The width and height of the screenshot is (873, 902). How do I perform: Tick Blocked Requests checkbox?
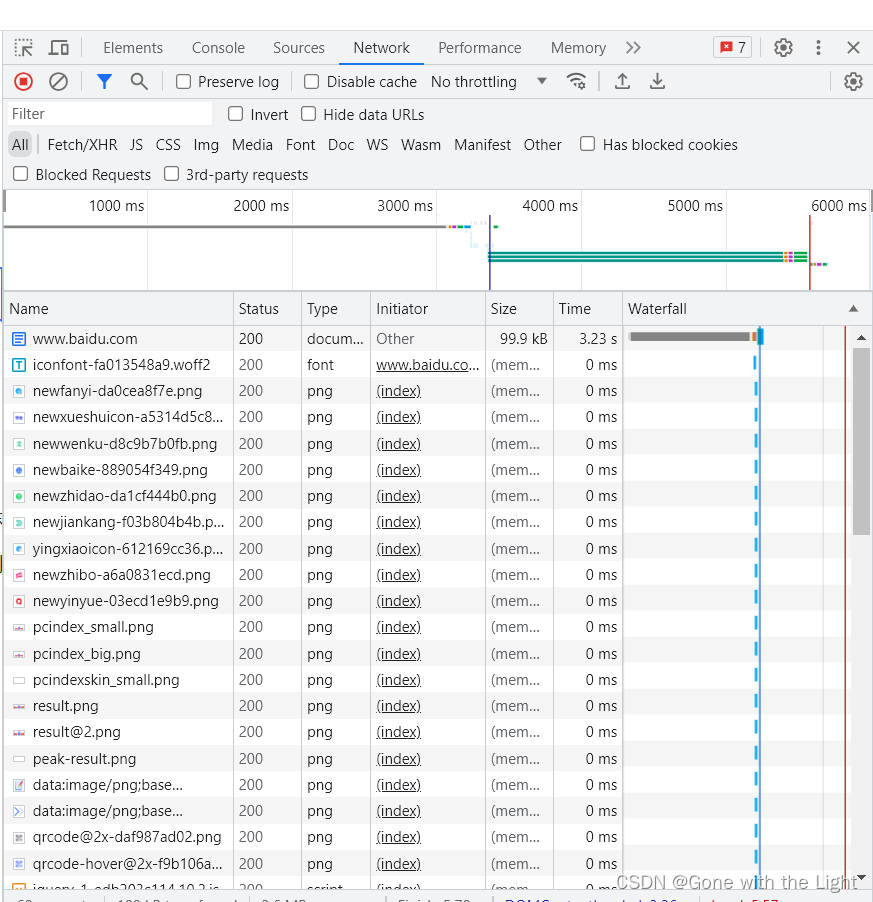21,174
